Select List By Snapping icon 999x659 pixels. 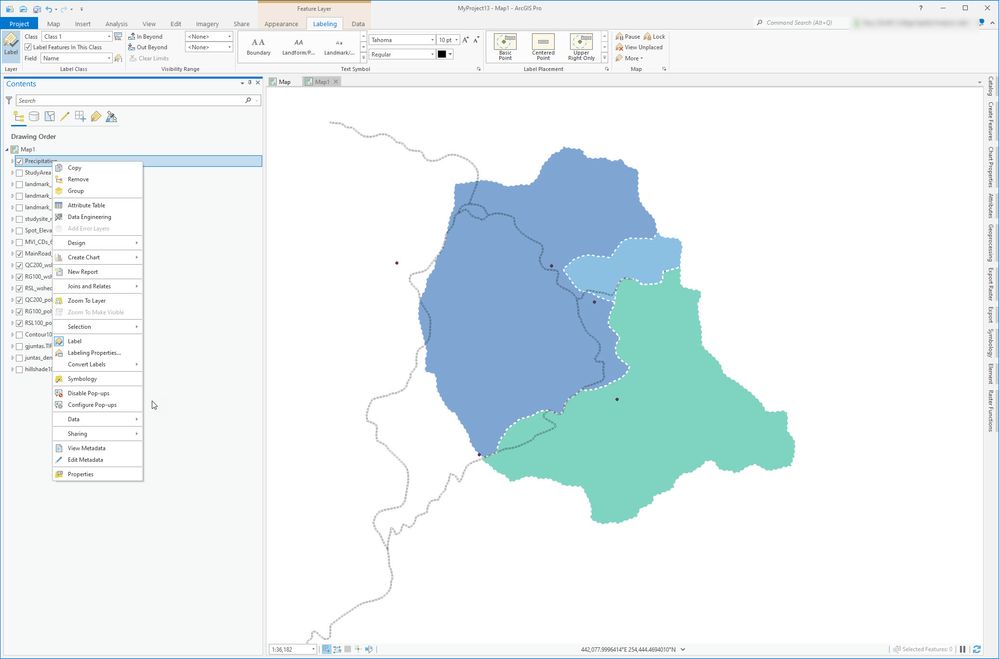coord(80,117)
